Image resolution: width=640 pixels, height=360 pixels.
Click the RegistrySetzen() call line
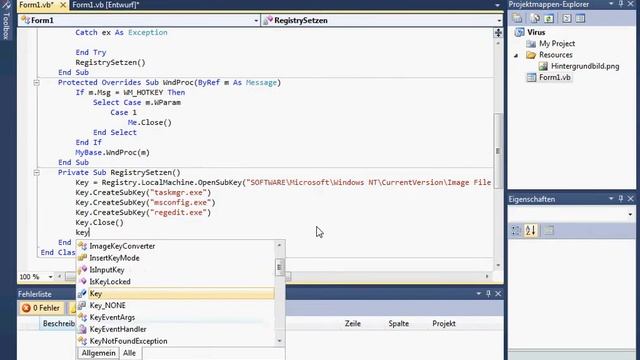pyautogui.click(x=110, y=62)
